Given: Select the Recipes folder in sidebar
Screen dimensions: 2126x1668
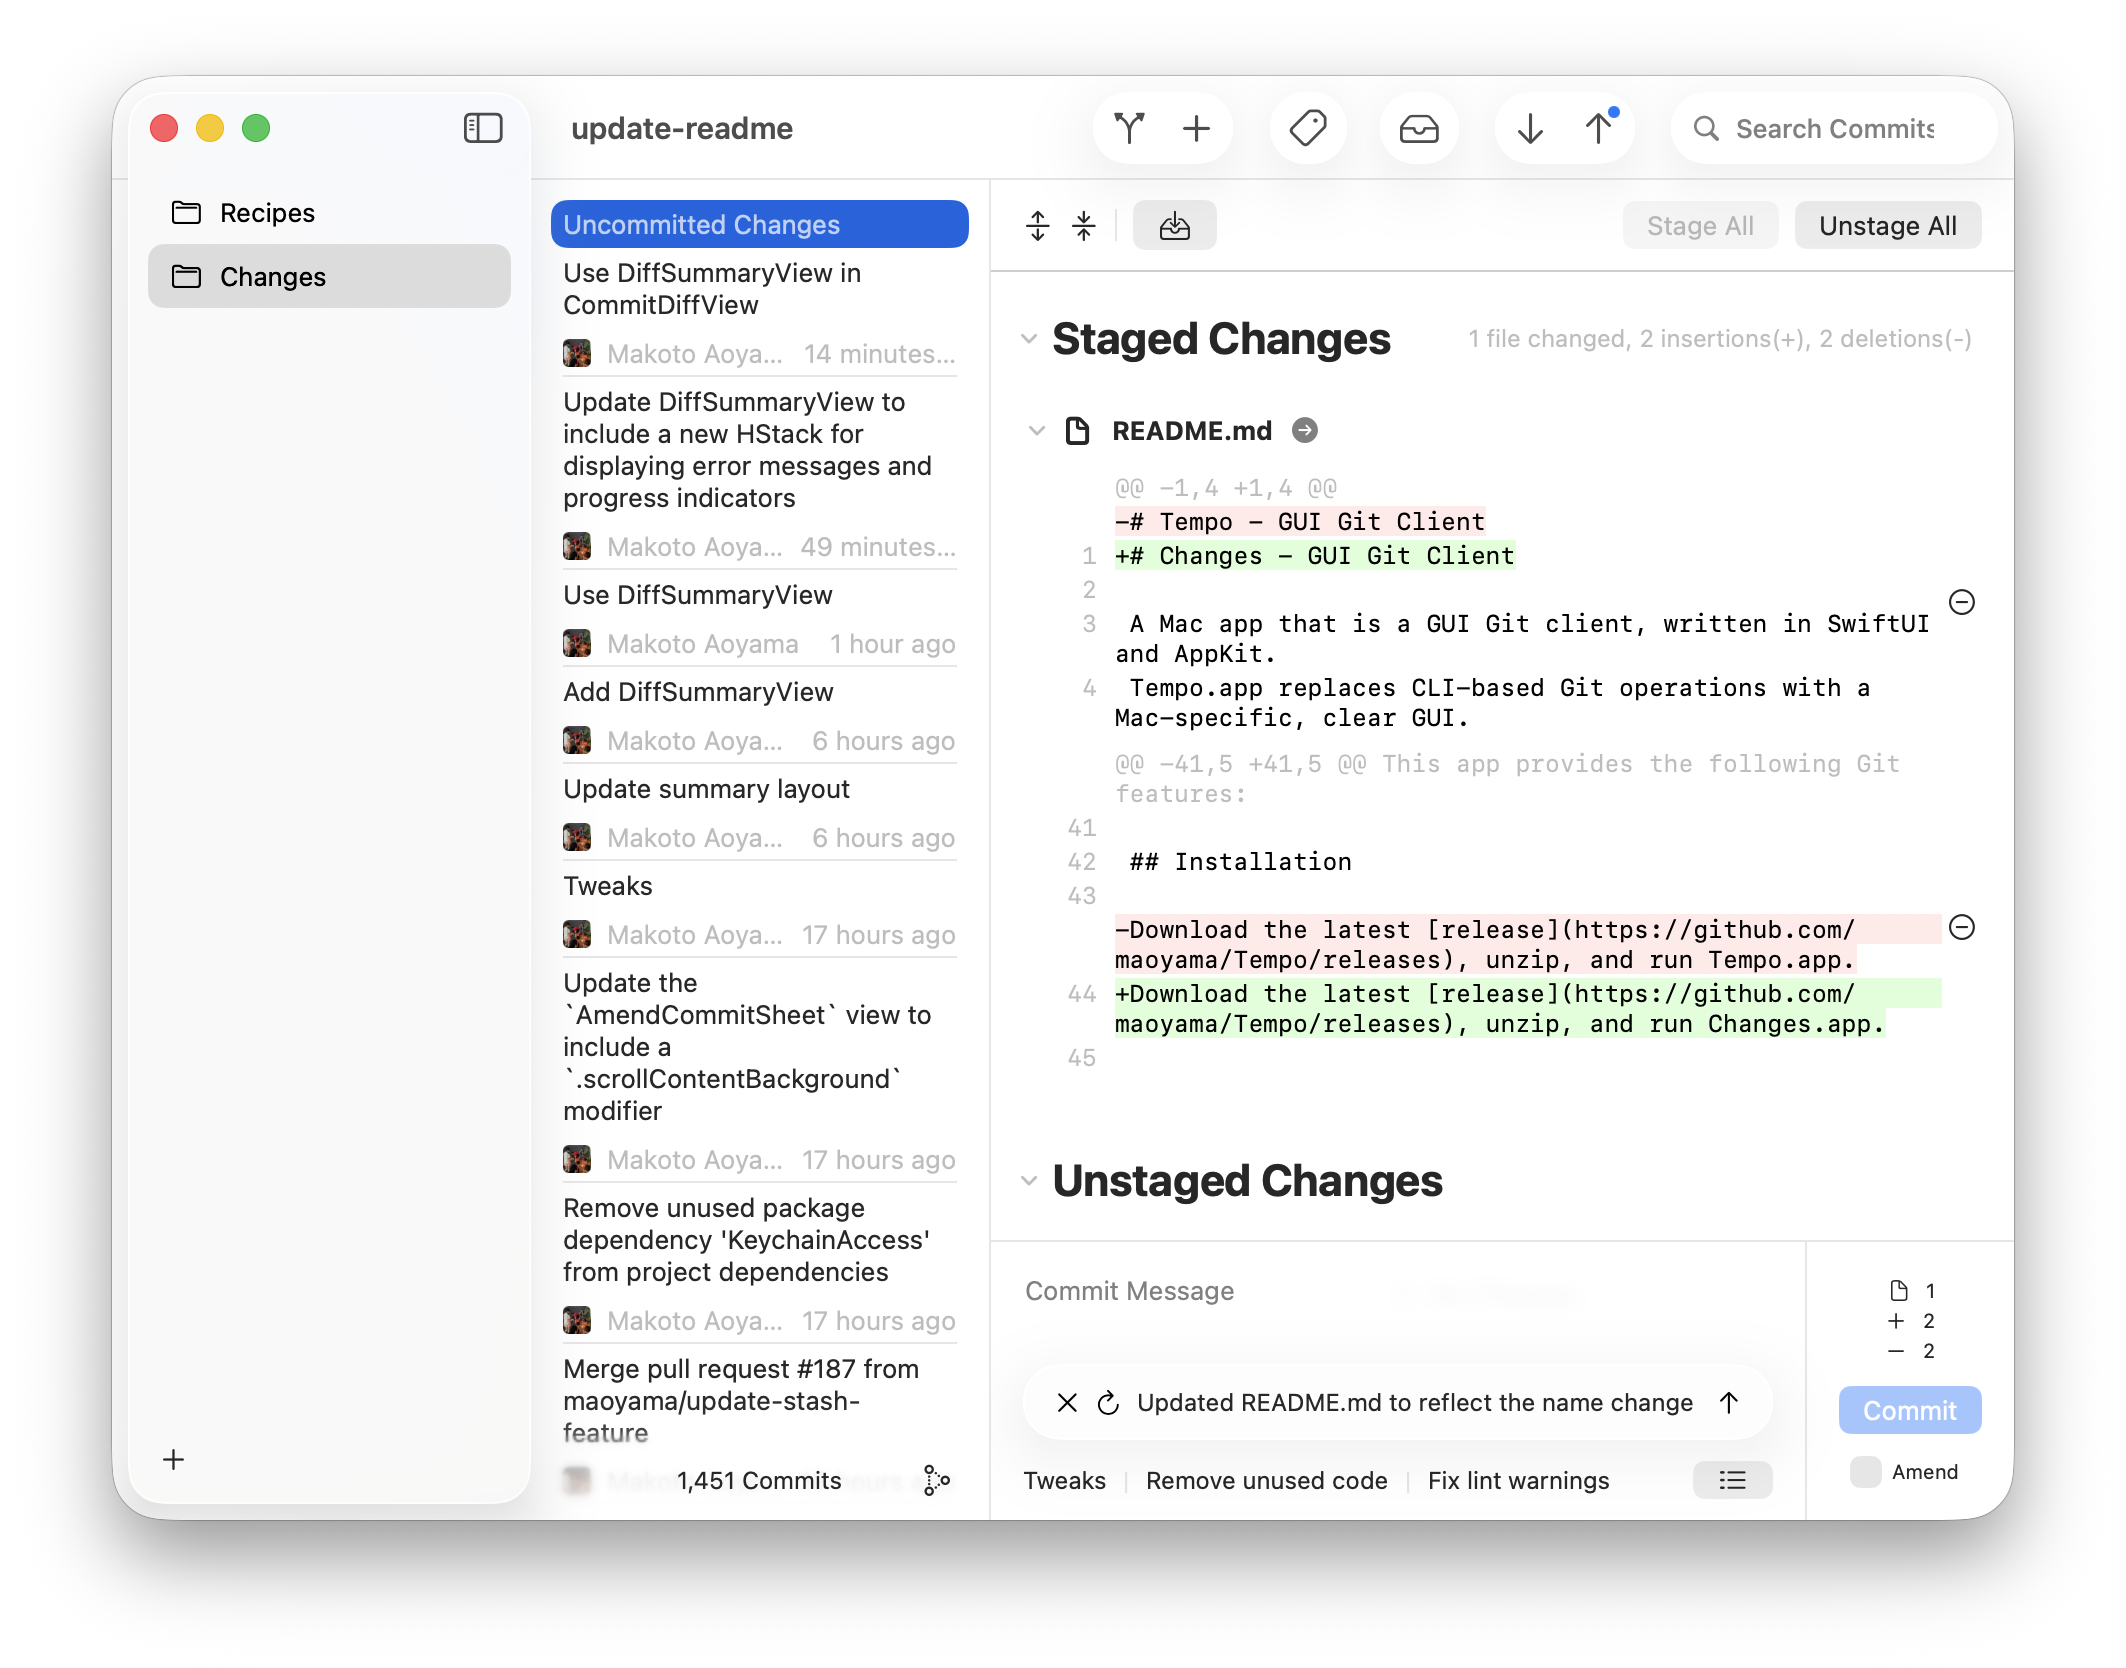Looking at the screenshot, I should tap(267, 213).
